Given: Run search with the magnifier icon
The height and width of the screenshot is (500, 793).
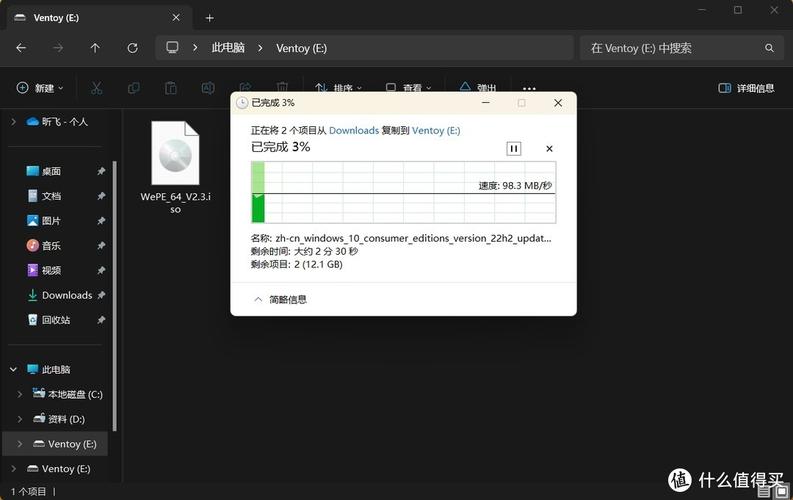Looking at the screenshot, I should point(769,48).
